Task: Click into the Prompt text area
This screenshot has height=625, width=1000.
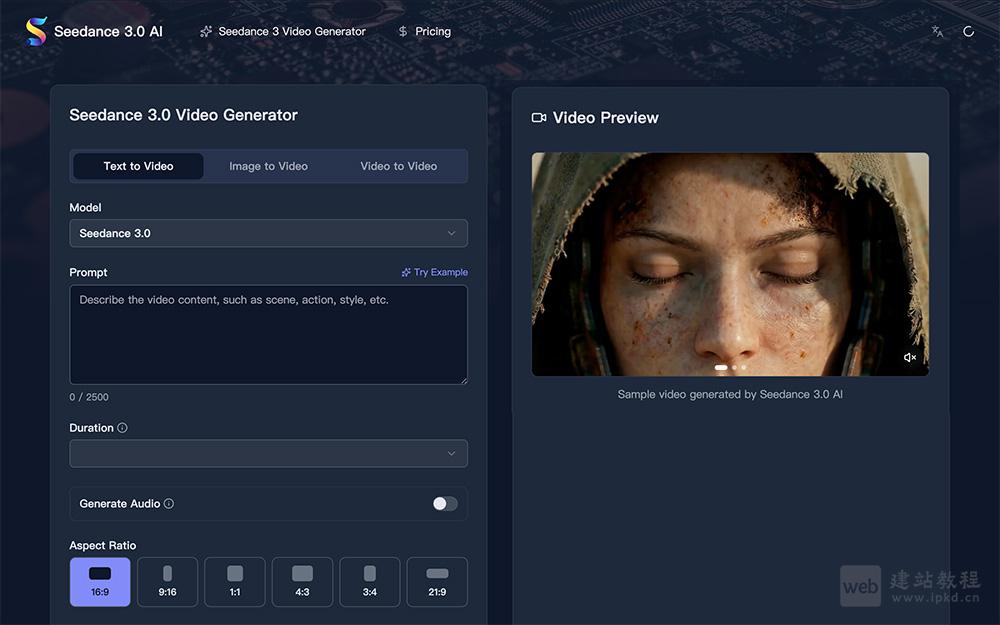Action: [x=268, y=335]
